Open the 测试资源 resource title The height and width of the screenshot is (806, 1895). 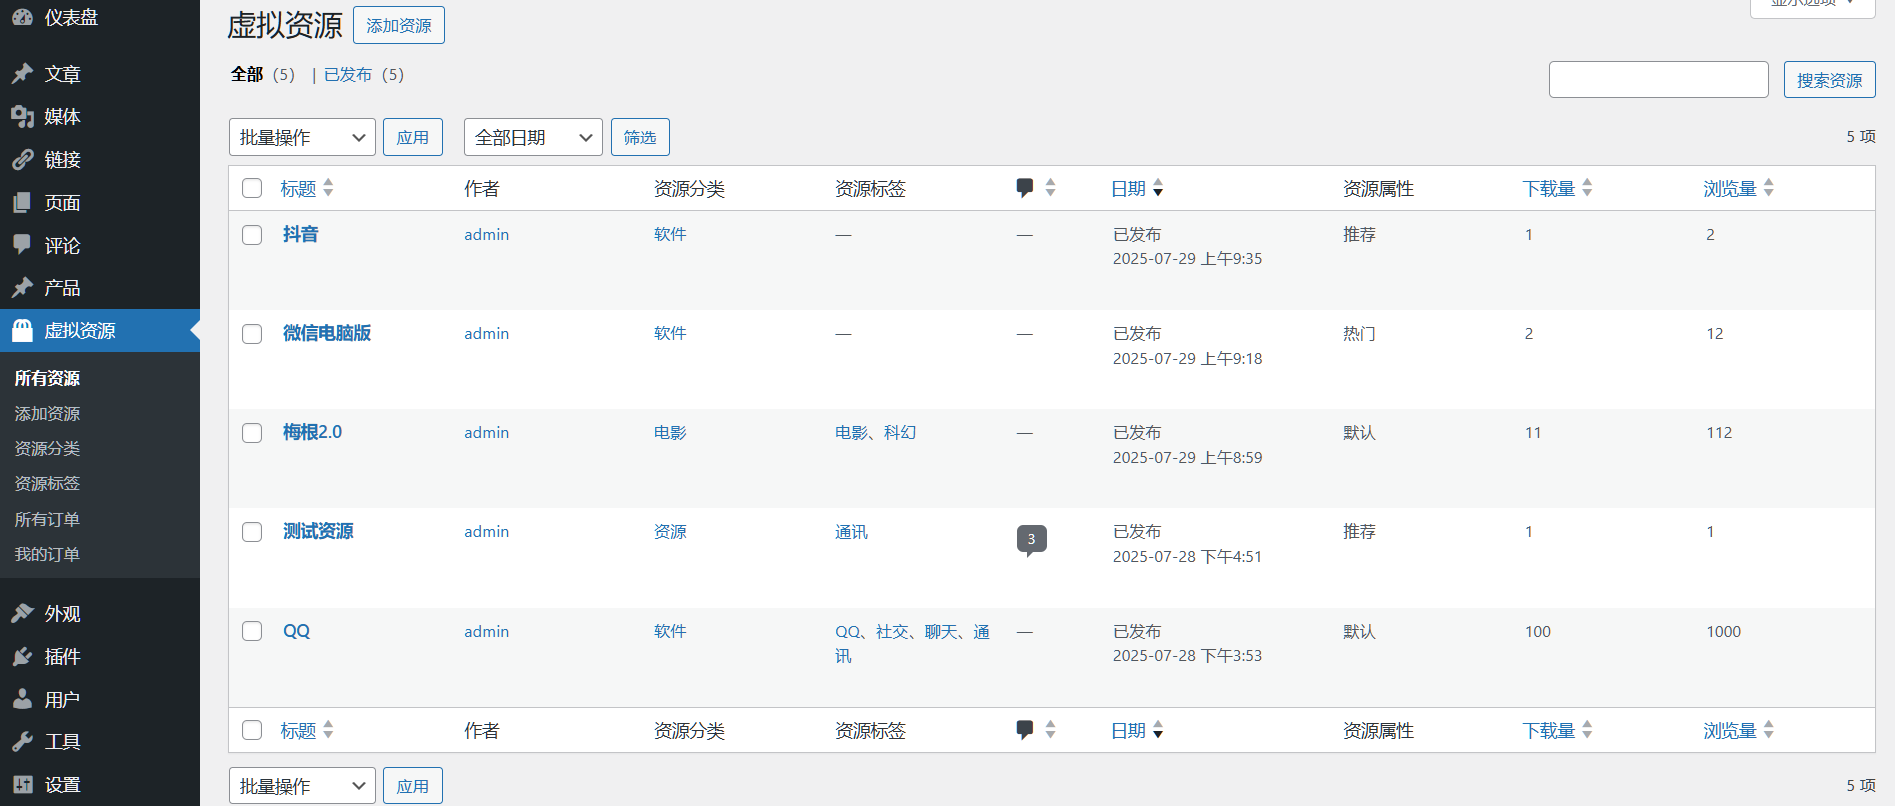point(318,531)
